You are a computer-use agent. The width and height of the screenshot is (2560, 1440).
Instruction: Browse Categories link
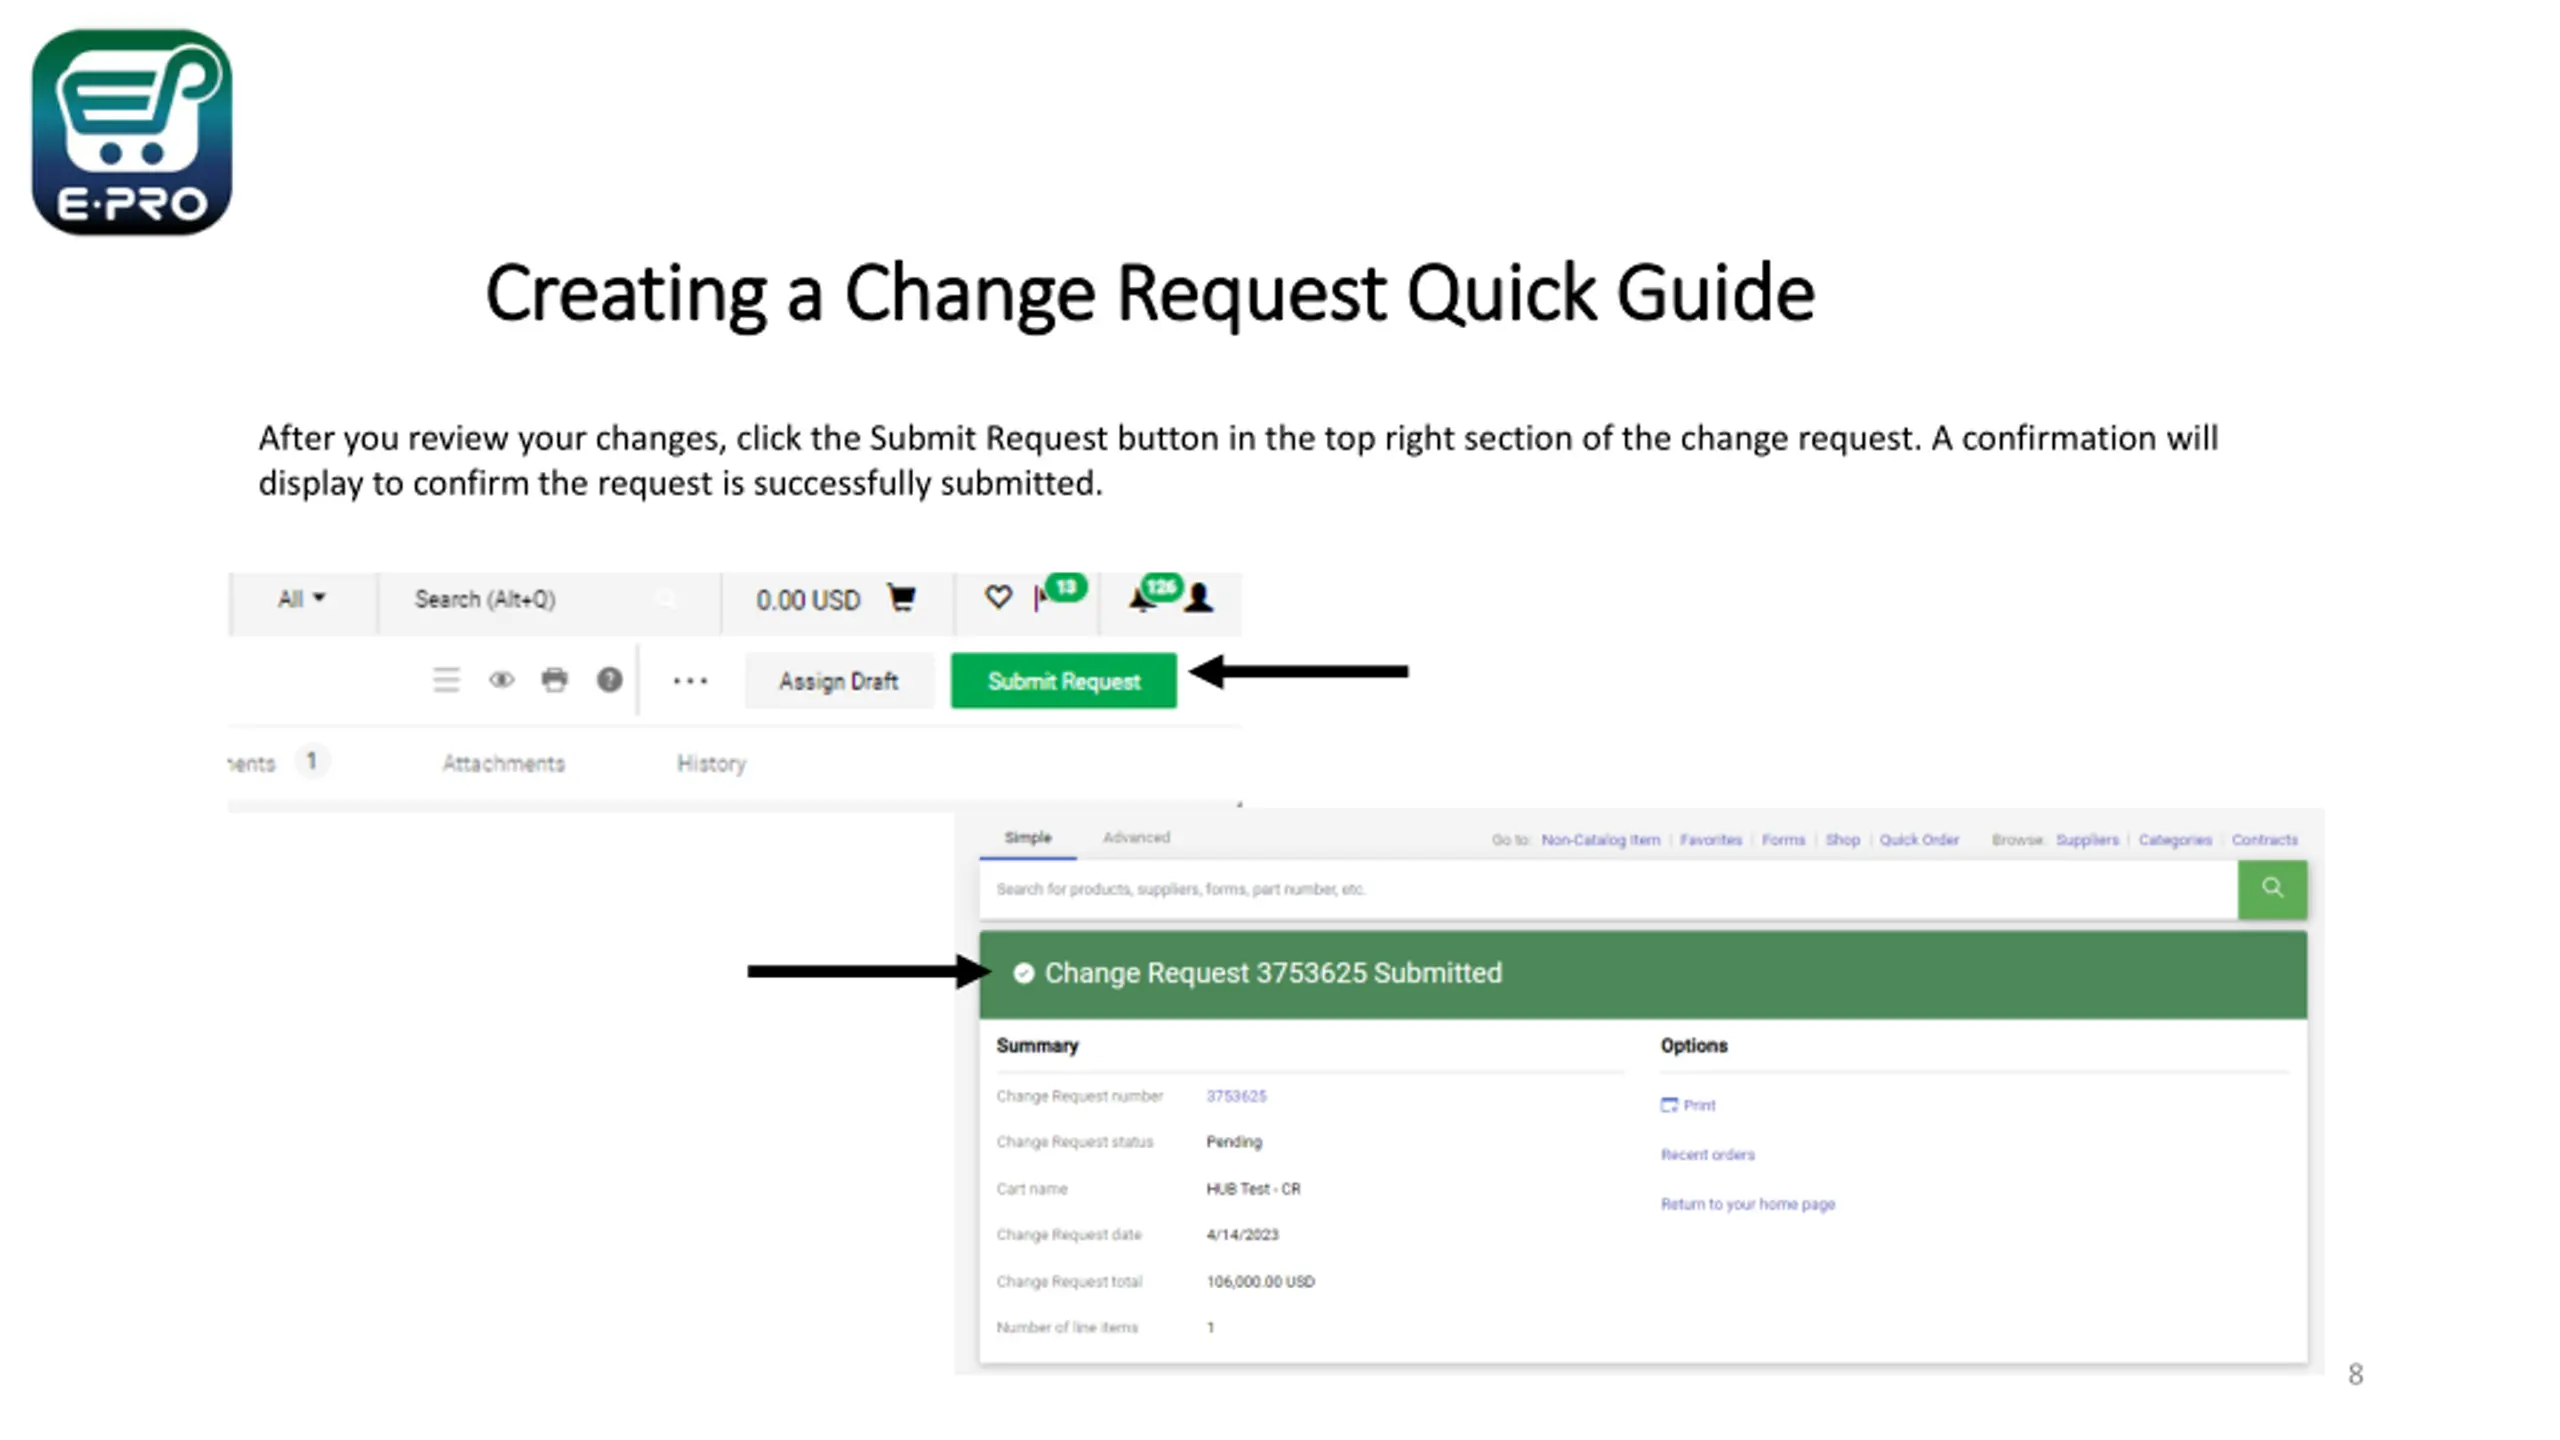click(x=2175, y=840)
